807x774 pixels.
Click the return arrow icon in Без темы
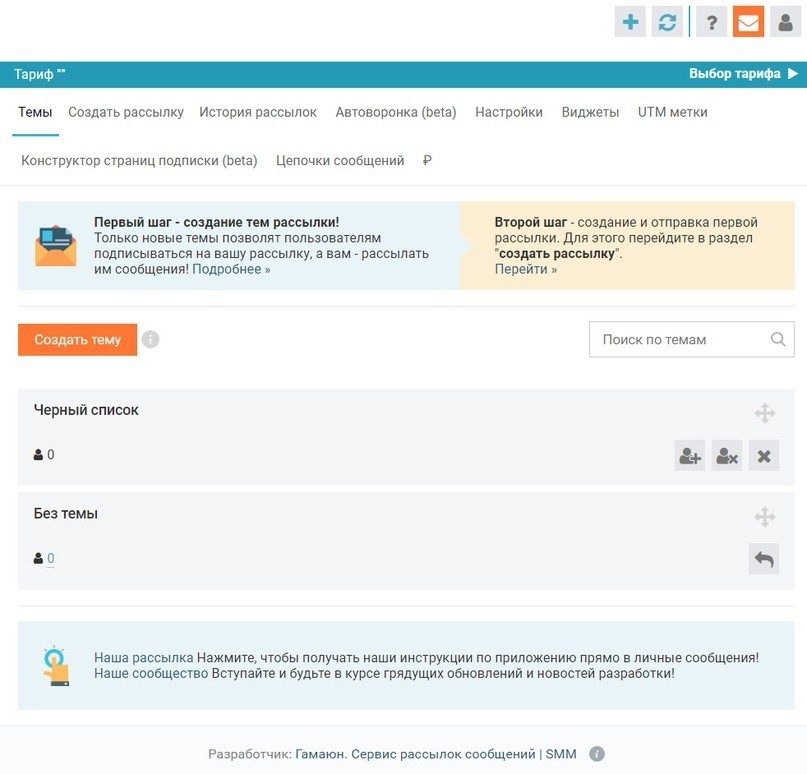[764, 559]
